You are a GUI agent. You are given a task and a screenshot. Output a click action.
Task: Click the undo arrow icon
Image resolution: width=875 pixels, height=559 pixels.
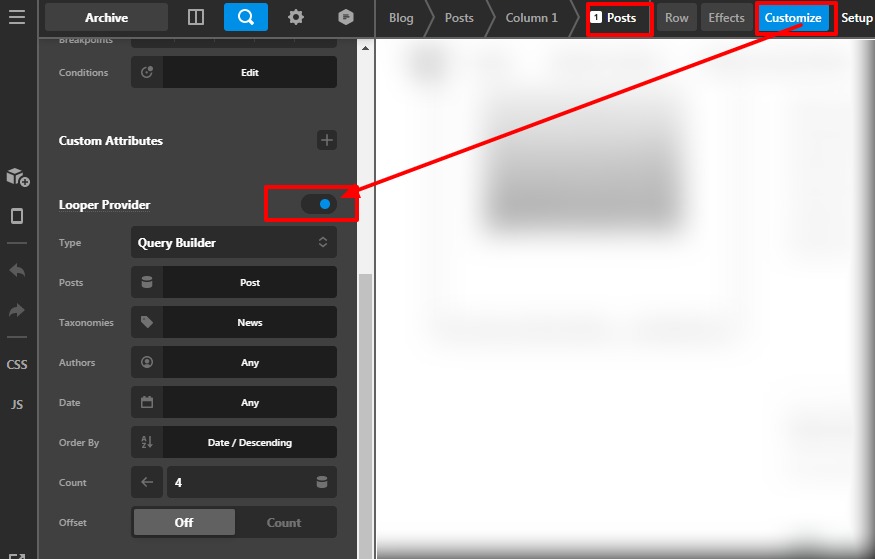coord(17,271)
